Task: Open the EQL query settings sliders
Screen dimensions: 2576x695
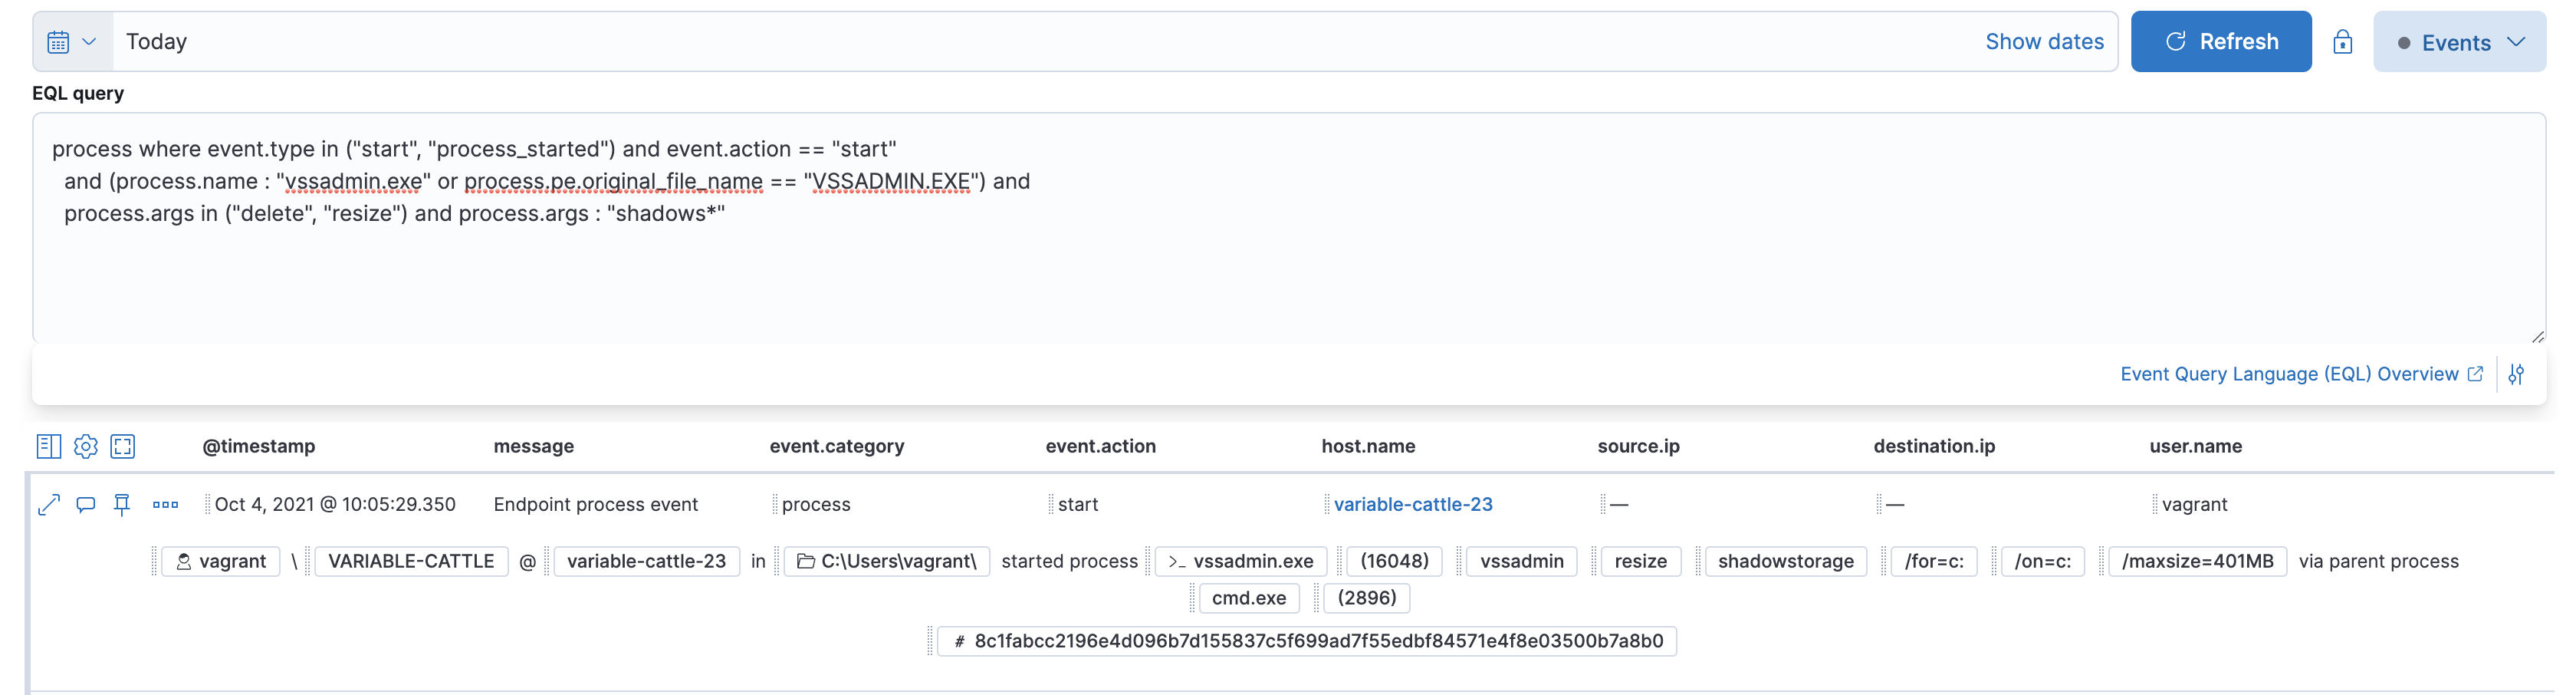Action: point(2519,374)
